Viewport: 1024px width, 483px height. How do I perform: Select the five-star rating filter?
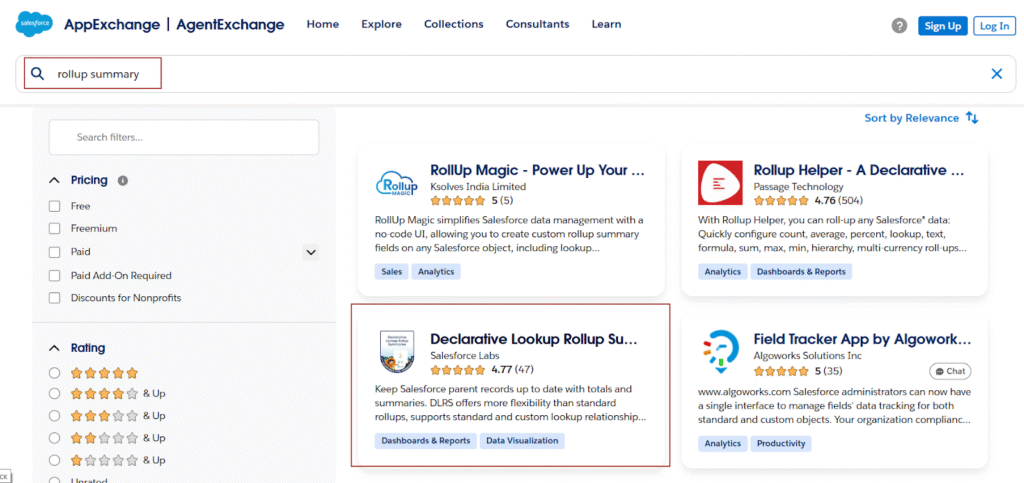pos(54,373)
